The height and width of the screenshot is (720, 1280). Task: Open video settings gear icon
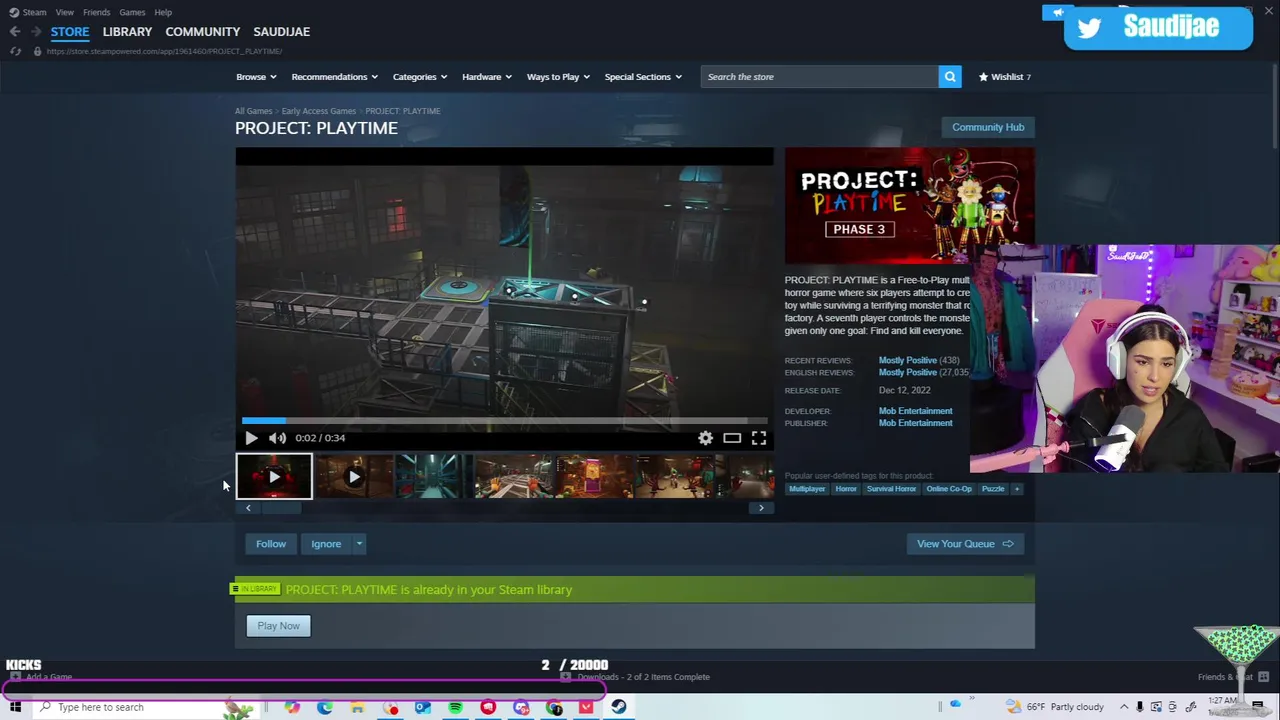705,438
